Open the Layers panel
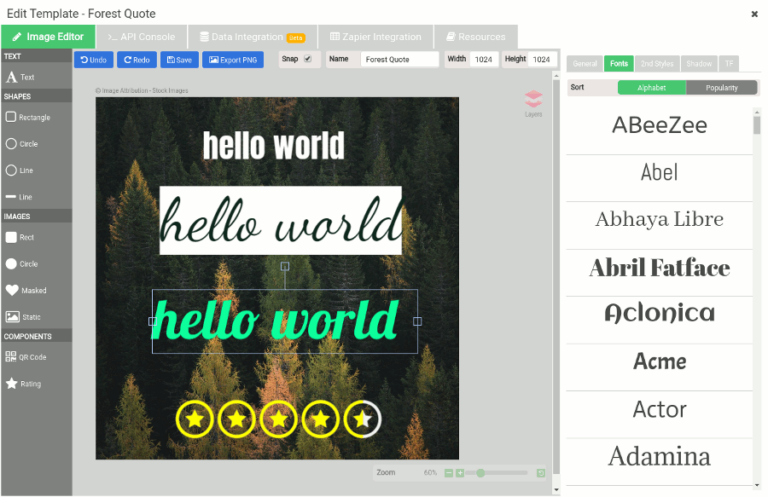Screen dimensions: 768x497 pos(533,102)
